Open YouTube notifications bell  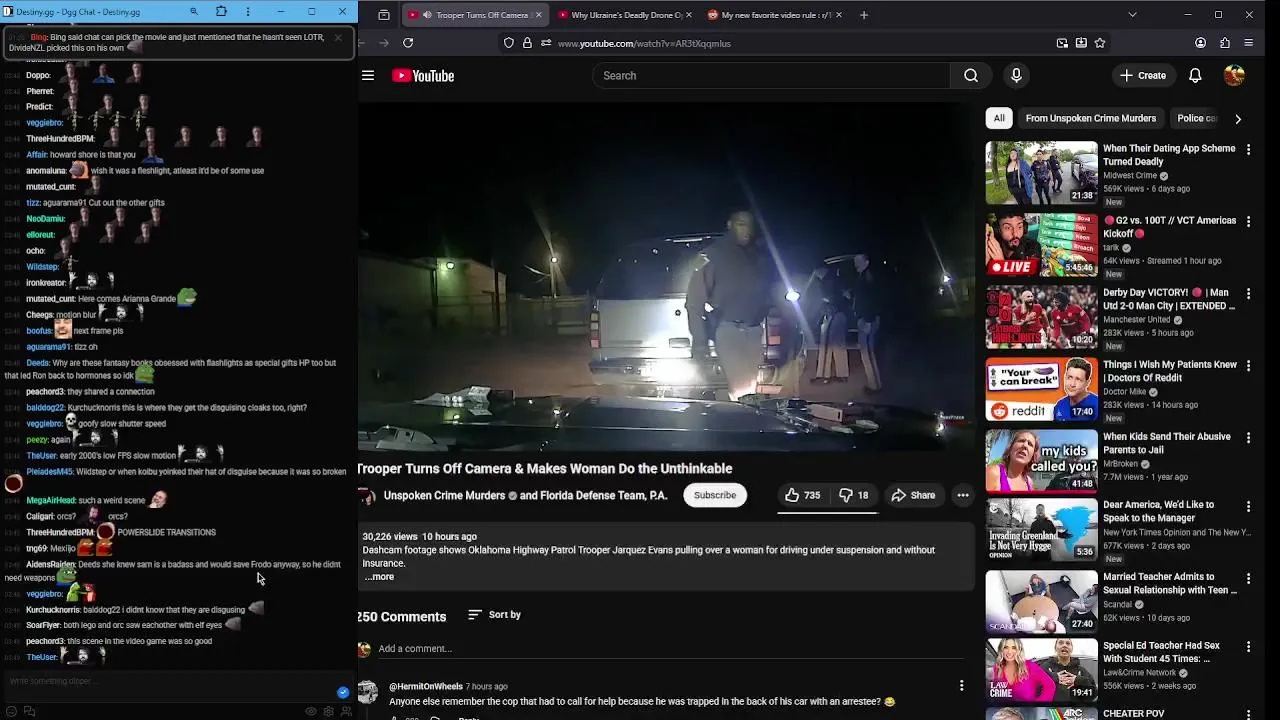(x=1195, y=76)
